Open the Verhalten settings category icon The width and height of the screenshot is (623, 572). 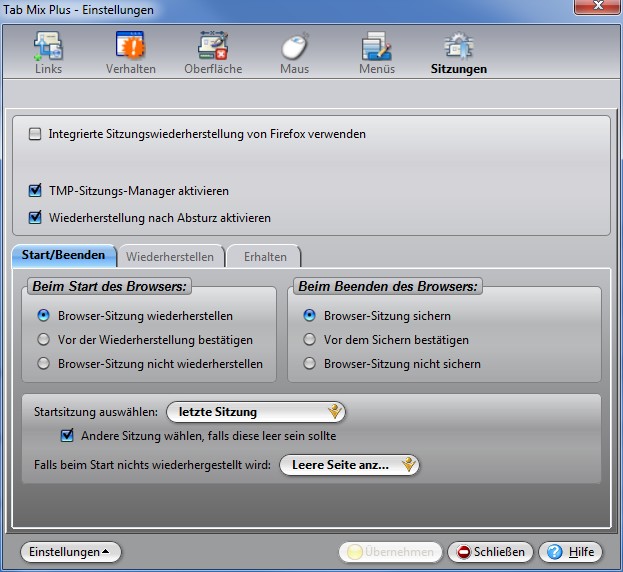[x=131, y=53]
